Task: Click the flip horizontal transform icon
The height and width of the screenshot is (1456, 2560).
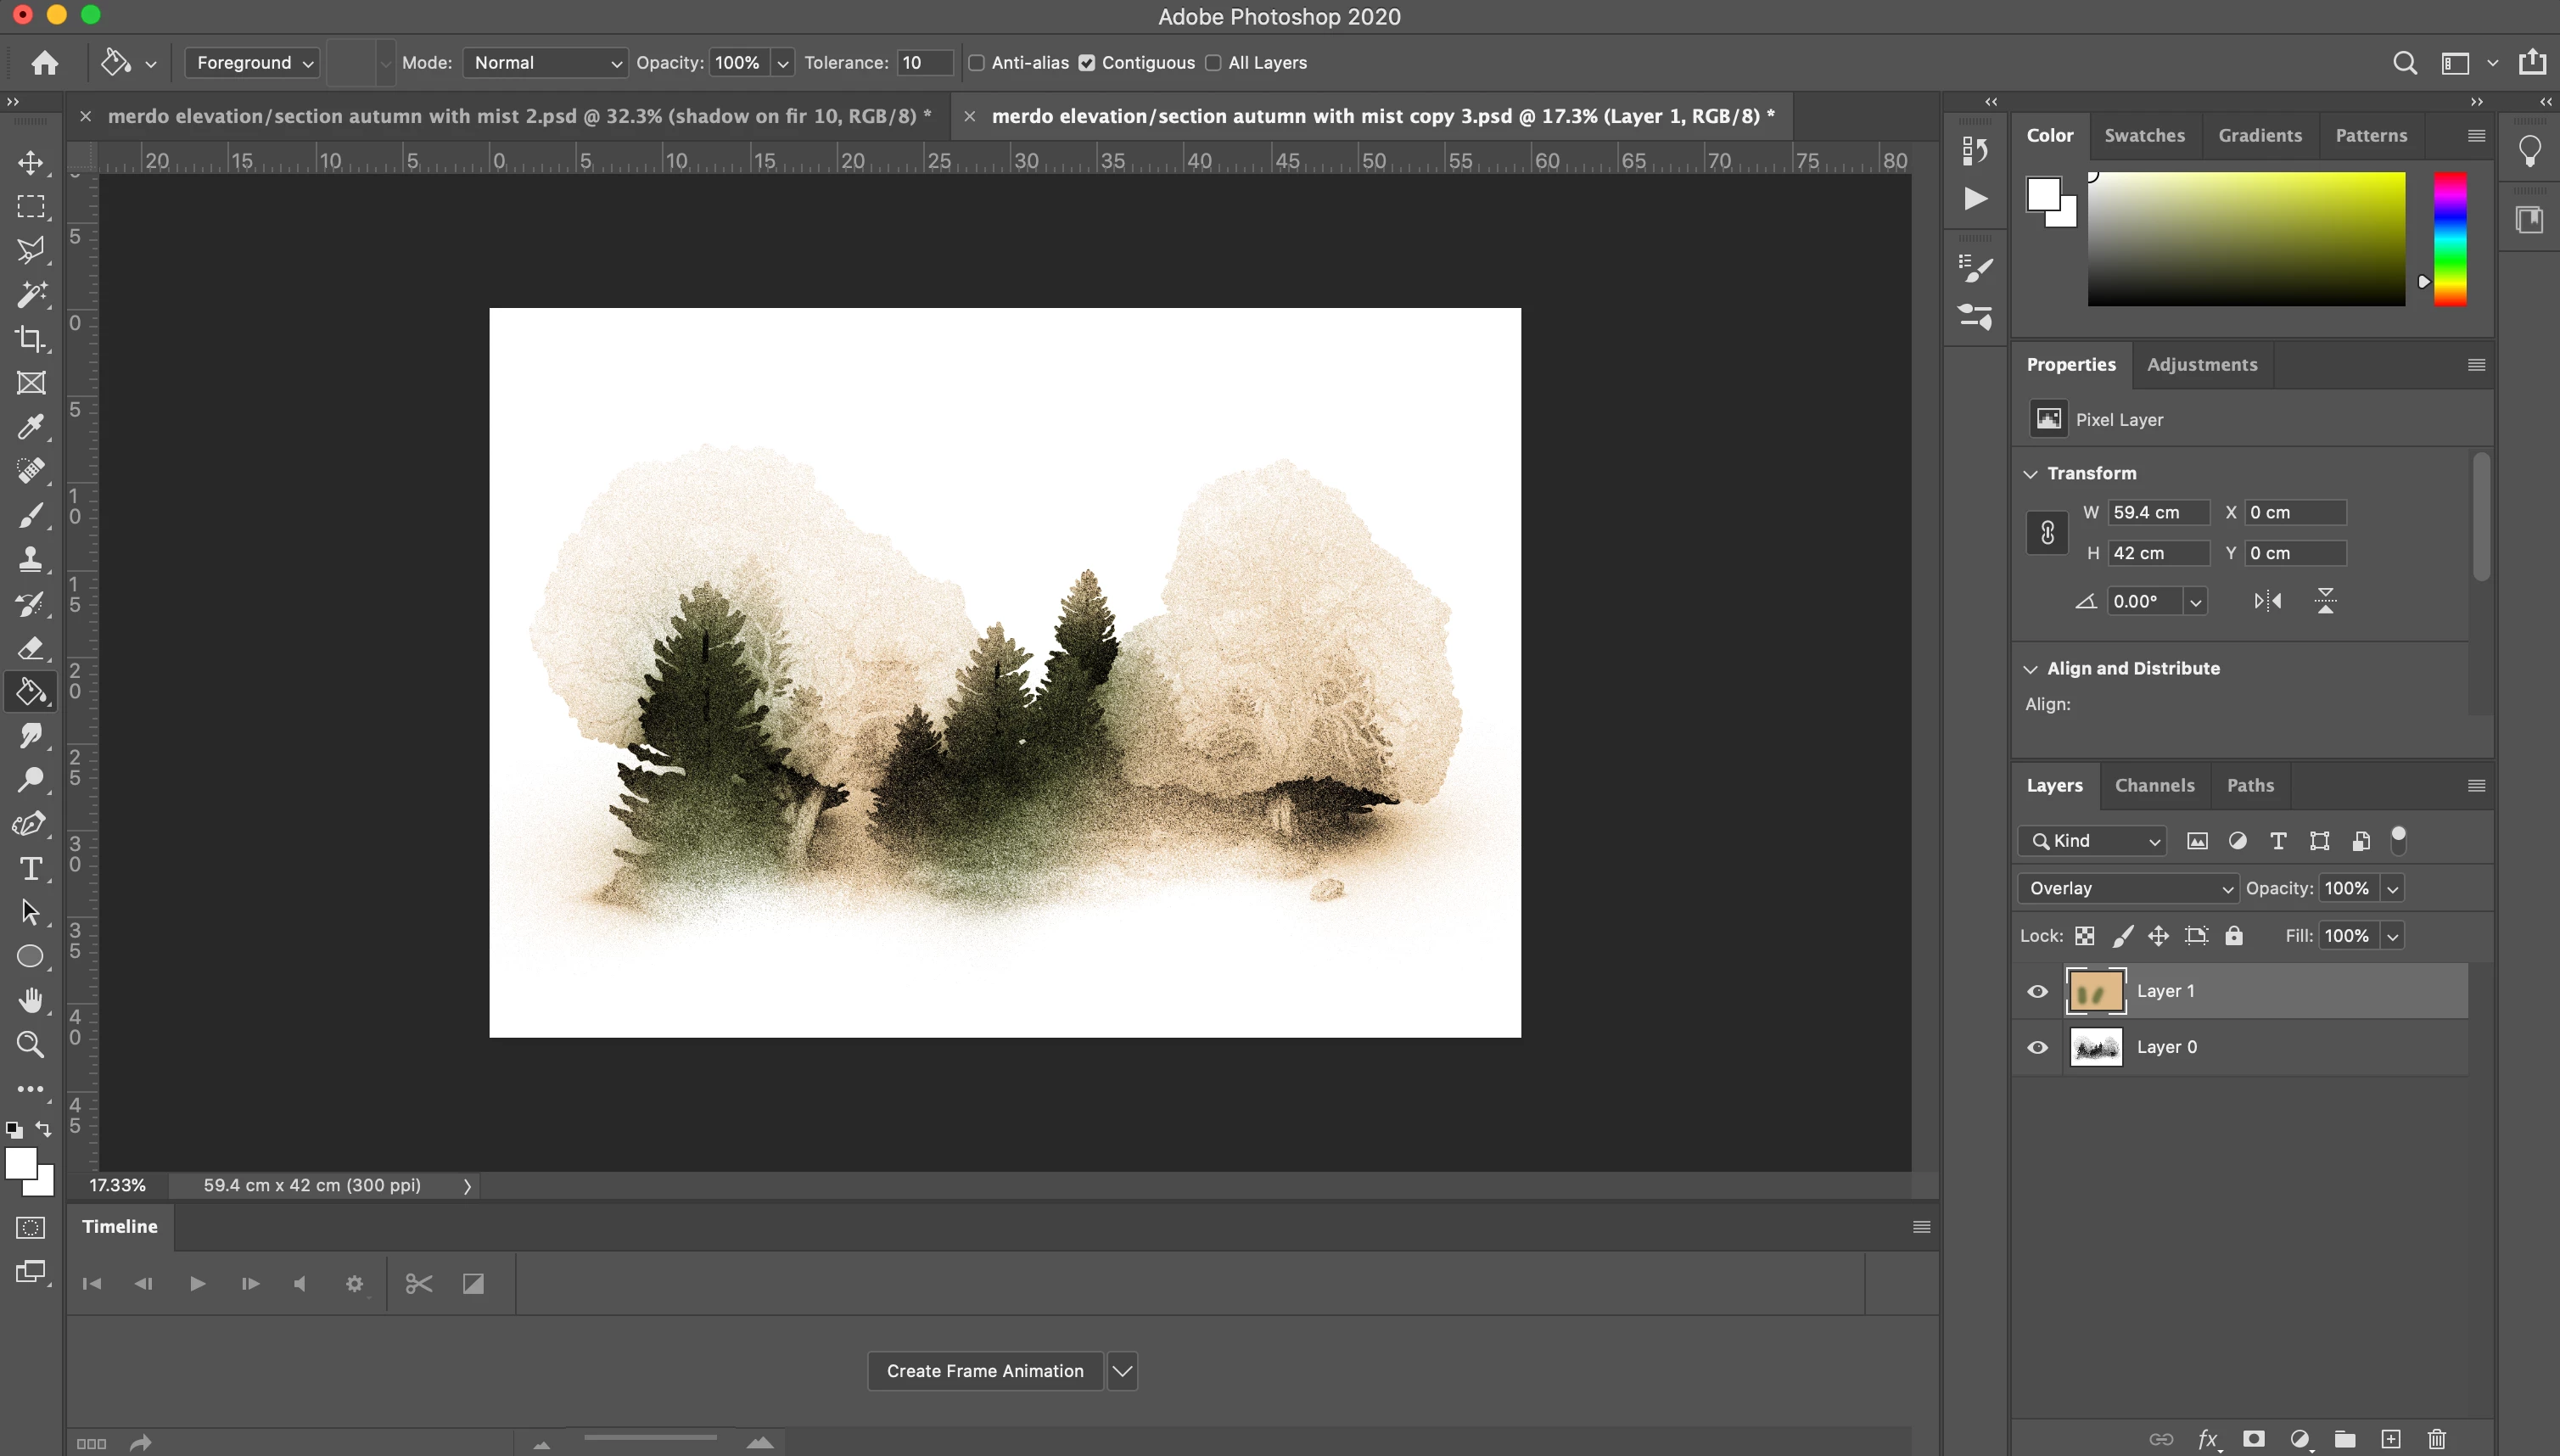Action: click(2267, 601)
